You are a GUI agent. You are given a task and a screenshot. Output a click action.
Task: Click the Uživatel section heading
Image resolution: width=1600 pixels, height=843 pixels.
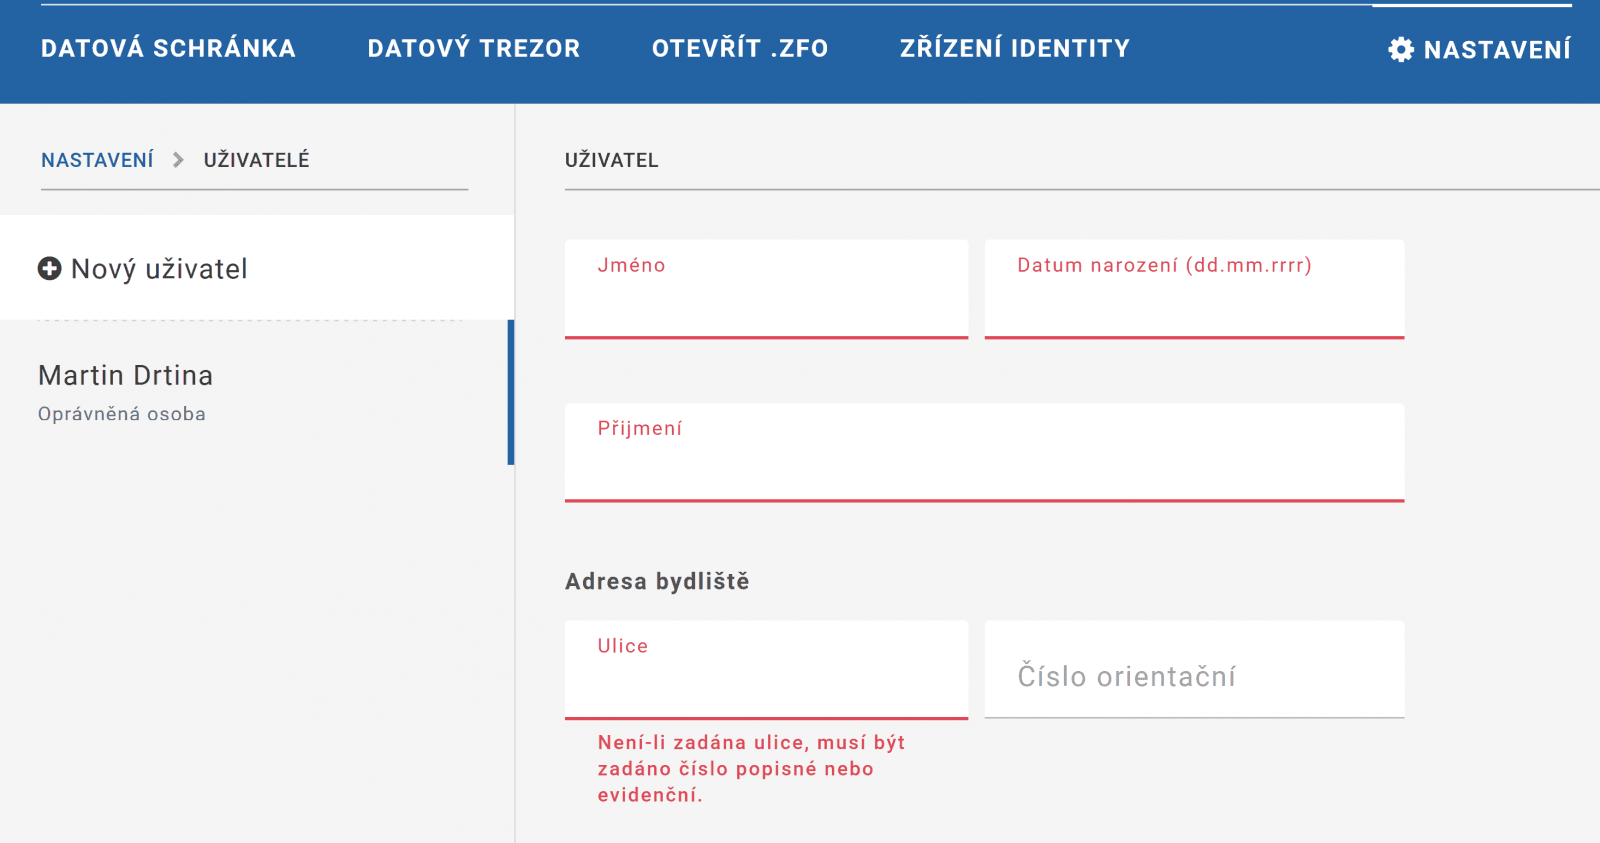611,160
